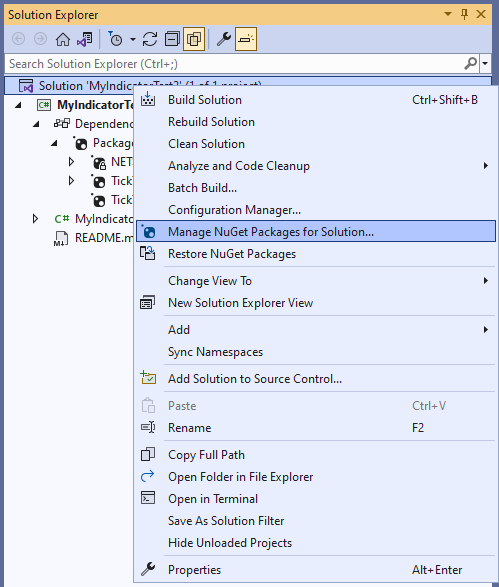The image size is (499, 587).
Task: Switch views using the solutions and folders icon
Action: tap(85, 39)
